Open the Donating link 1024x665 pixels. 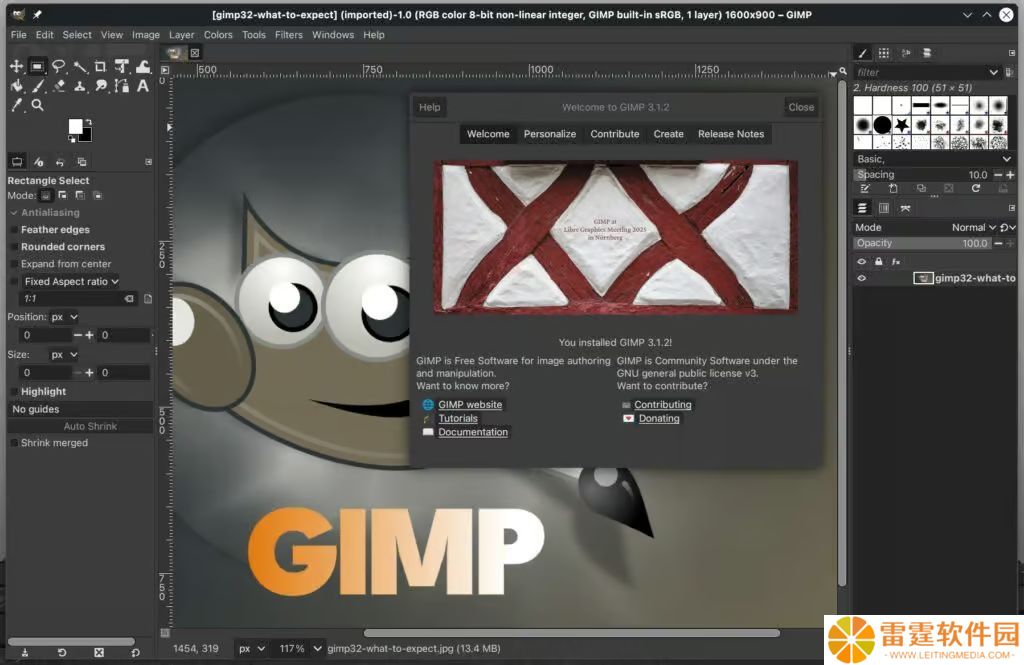(659, 419)
